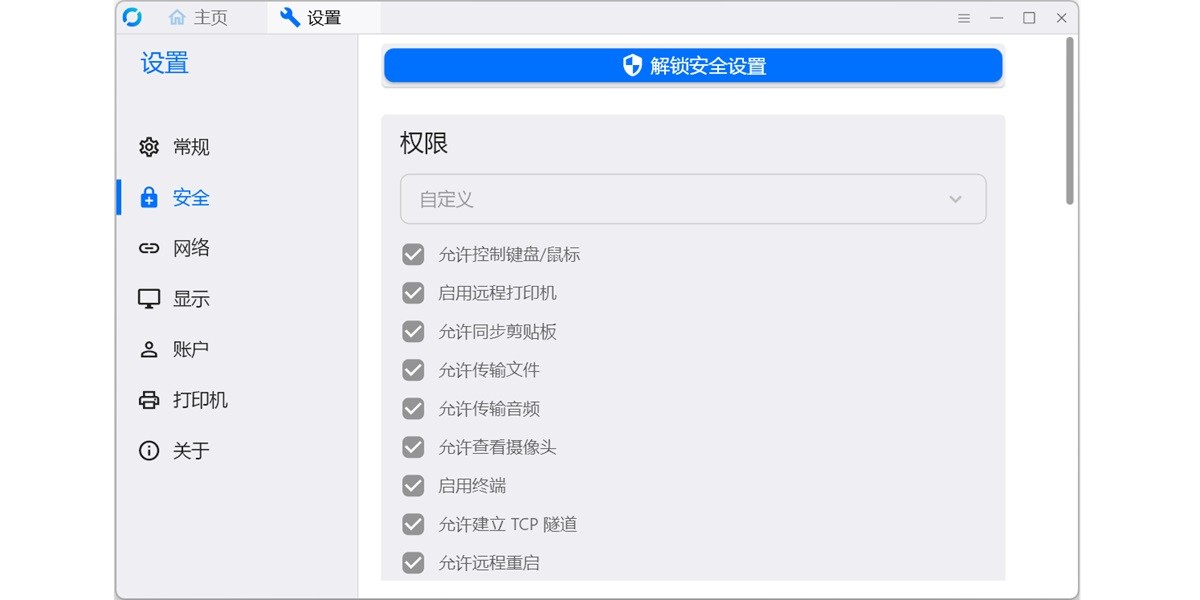Open the 自定义 permission dropdown
Viewport: 1200px width, 600px height.
(693, 199)
